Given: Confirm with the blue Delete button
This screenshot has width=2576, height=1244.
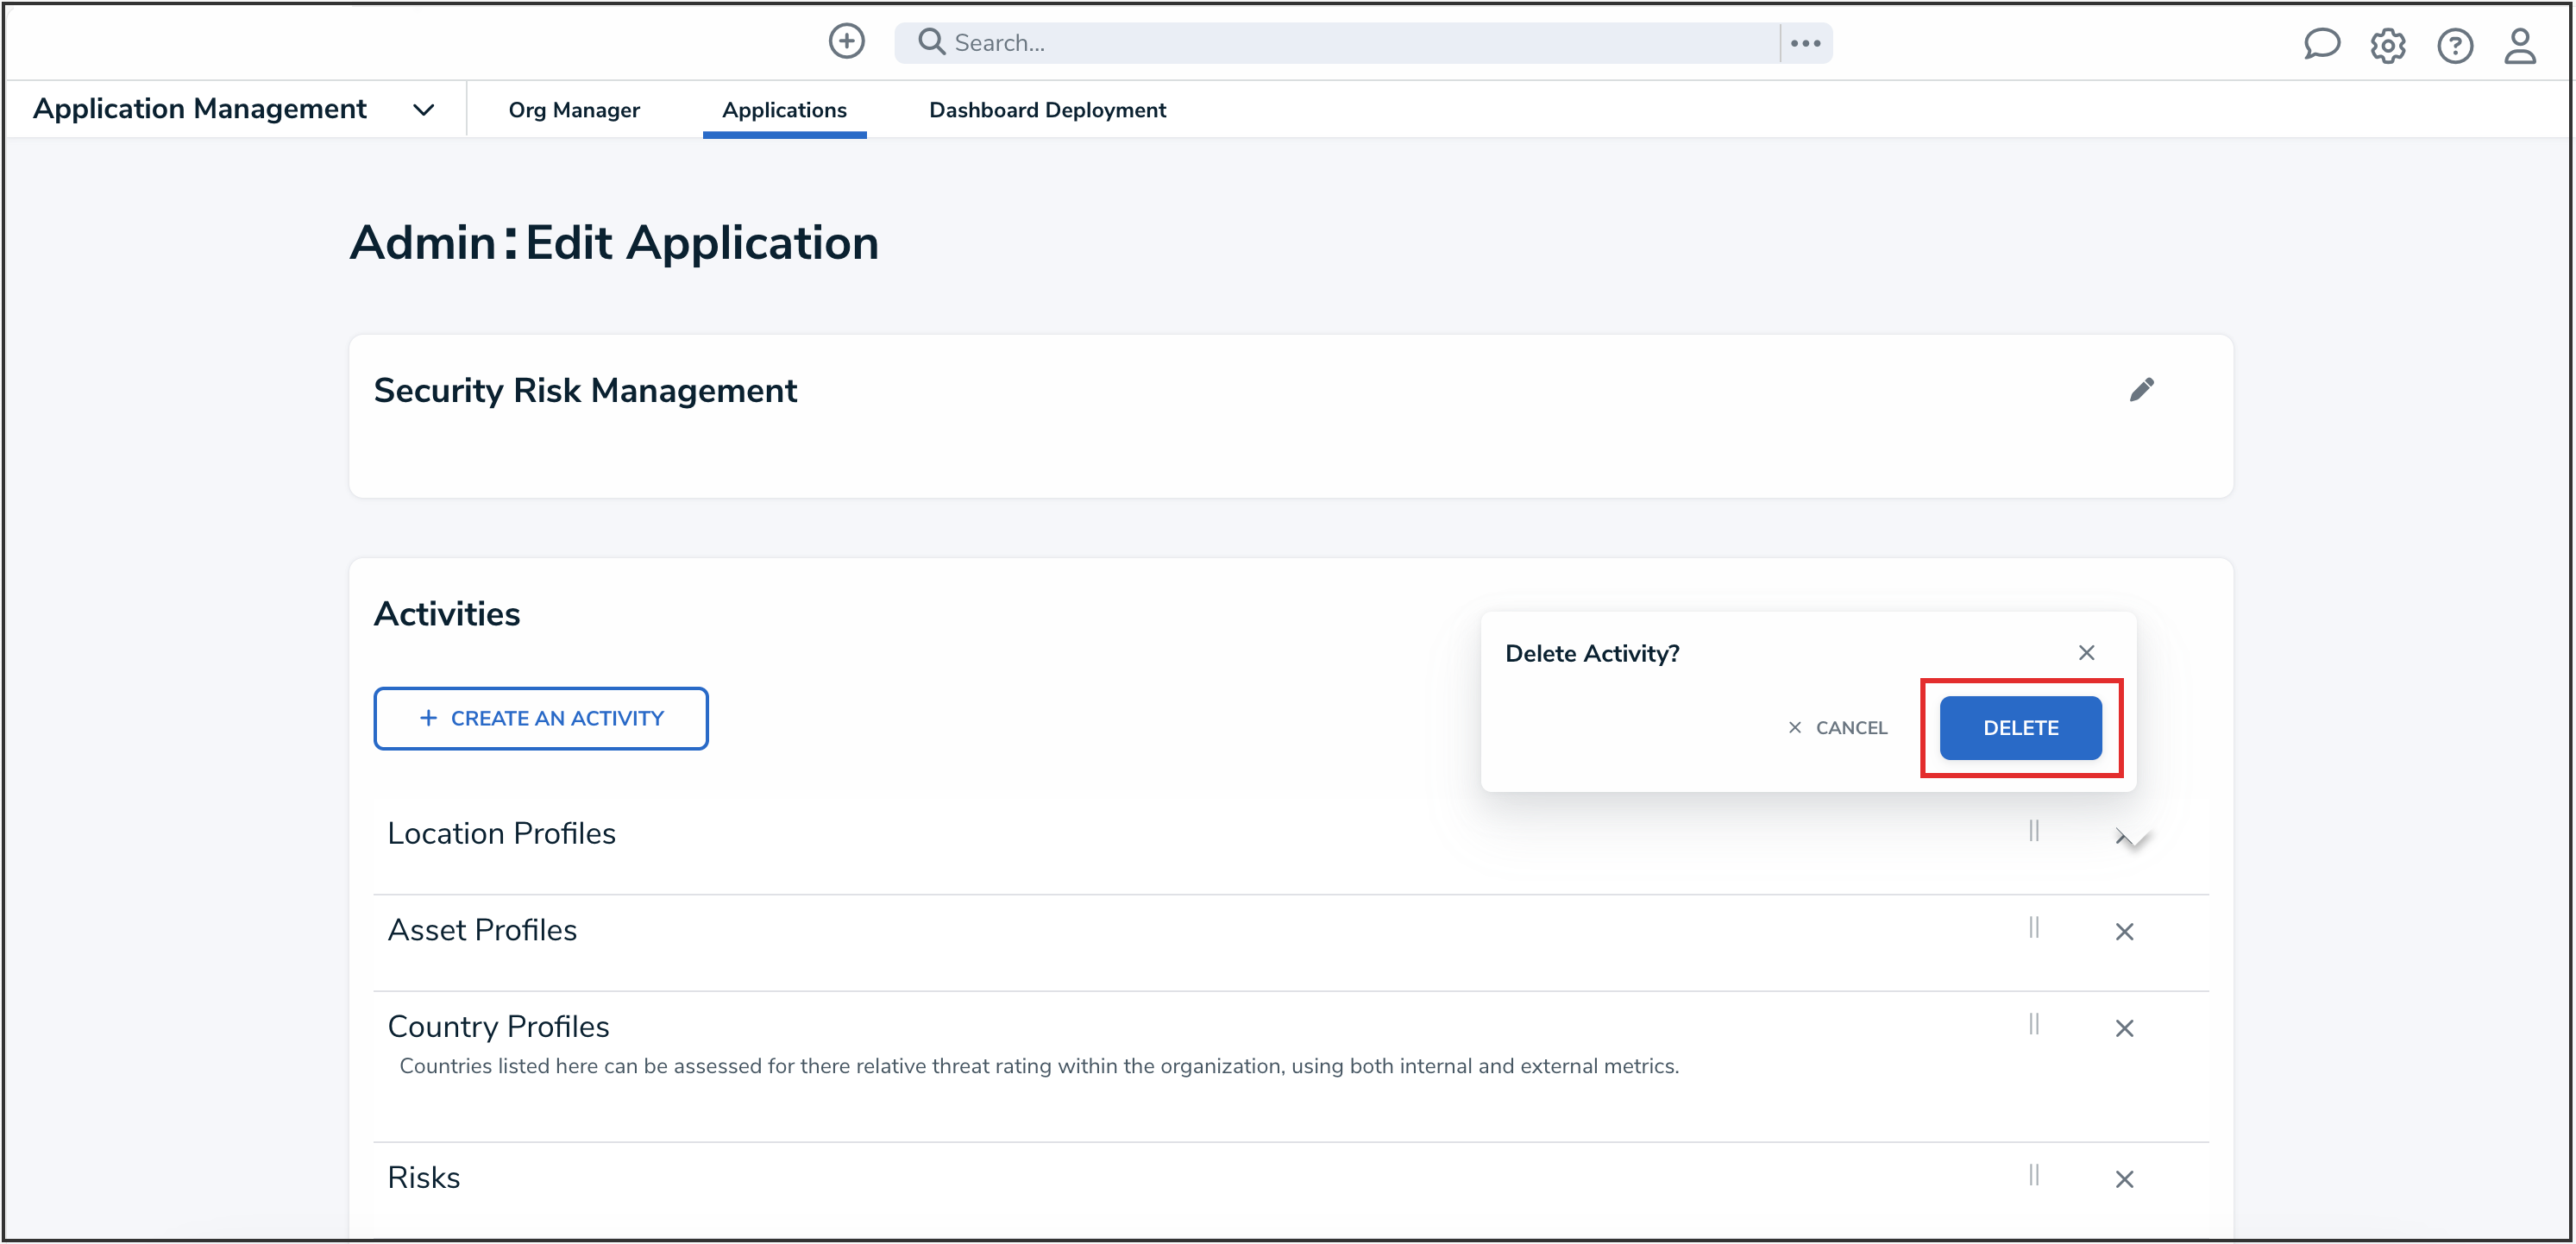Looking at the screenshot, I should tap(2020, 728).
